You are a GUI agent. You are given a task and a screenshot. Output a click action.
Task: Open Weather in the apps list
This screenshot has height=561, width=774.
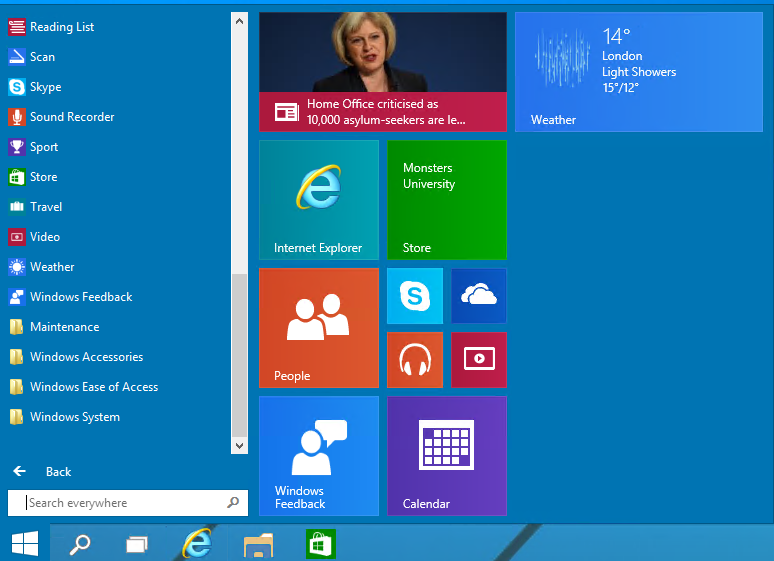(x=41, y=267)
